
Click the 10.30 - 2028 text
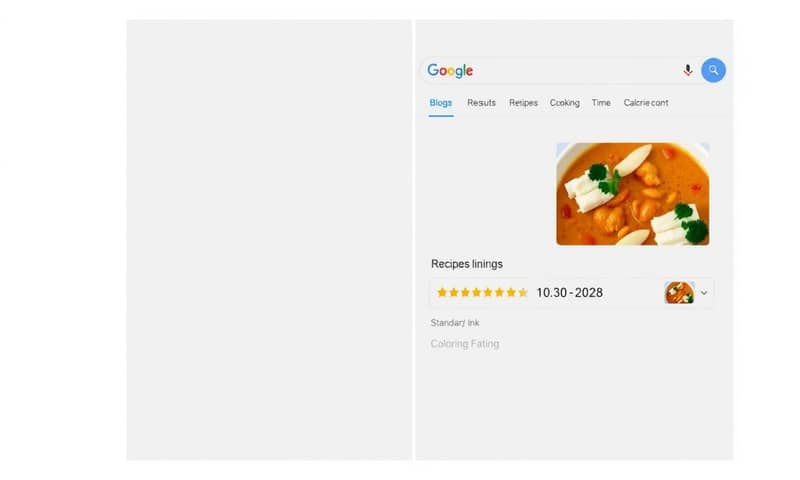click(x=569, y=293)
